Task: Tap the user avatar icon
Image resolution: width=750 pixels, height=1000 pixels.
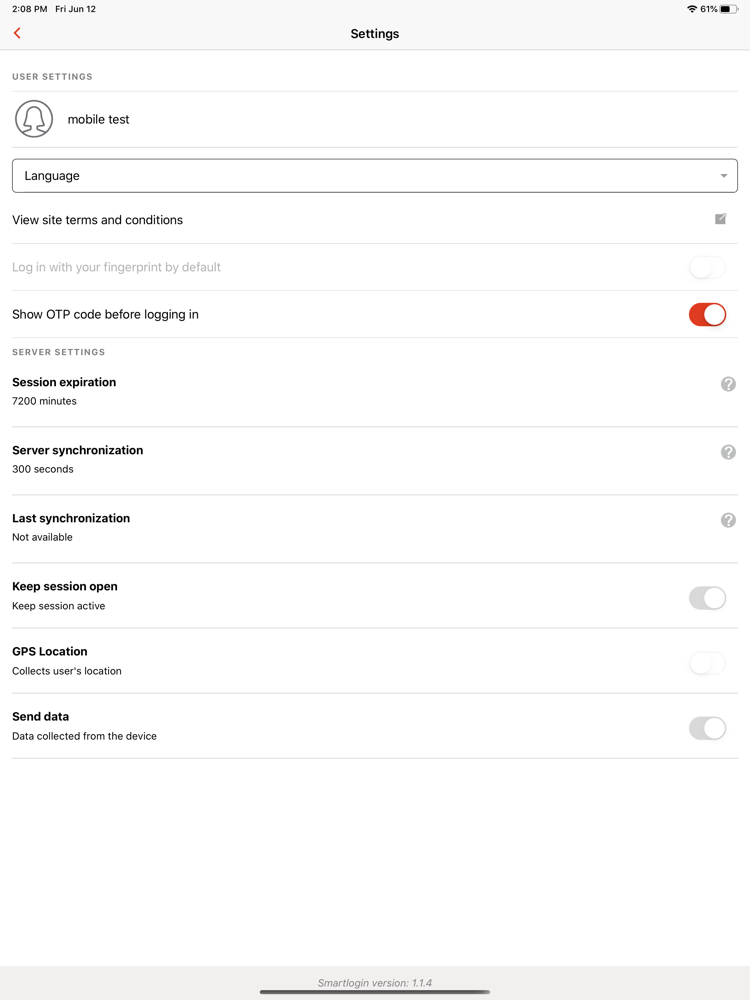Action: click(34, 119)
